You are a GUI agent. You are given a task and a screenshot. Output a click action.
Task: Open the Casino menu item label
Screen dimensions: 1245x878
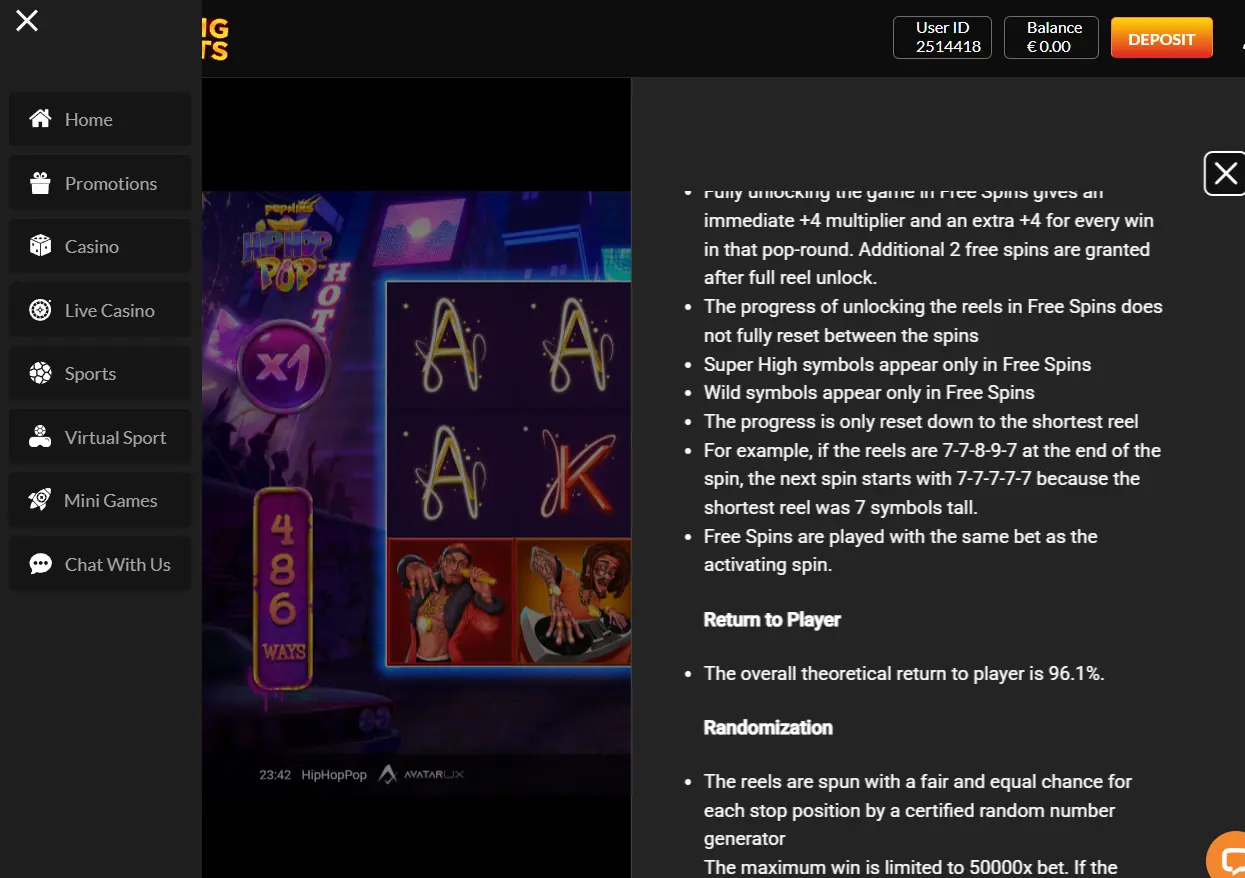tap(92, 247)
